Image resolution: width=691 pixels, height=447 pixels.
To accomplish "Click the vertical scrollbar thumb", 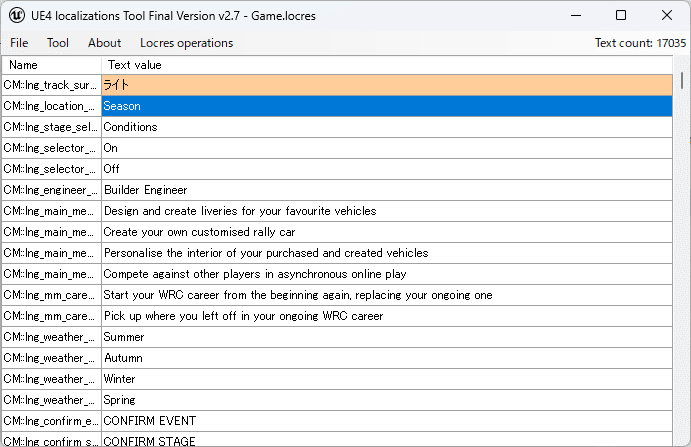I will [682, 81].
